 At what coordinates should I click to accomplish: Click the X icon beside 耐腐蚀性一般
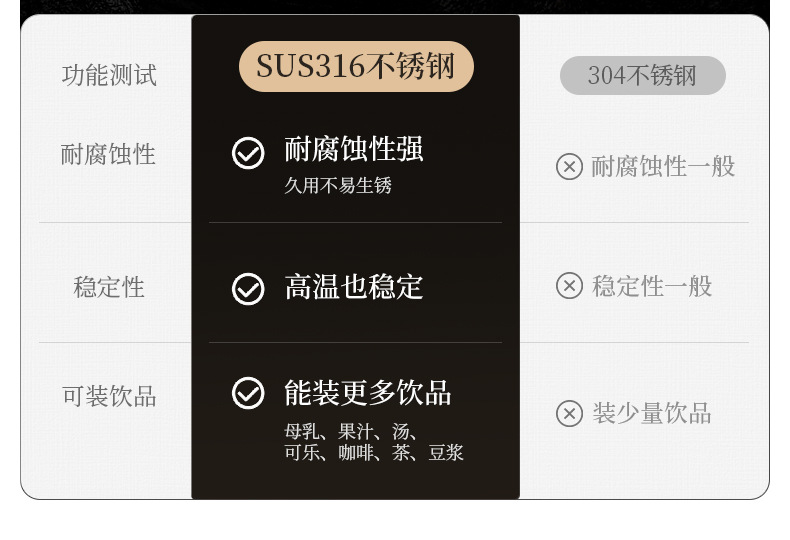point(569,166)
